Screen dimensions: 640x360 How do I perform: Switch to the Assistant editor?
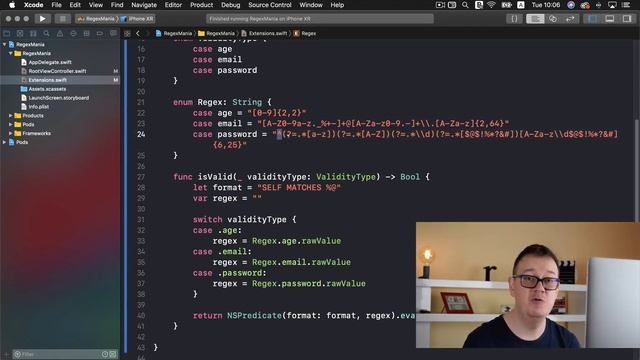tap(553, 19)
